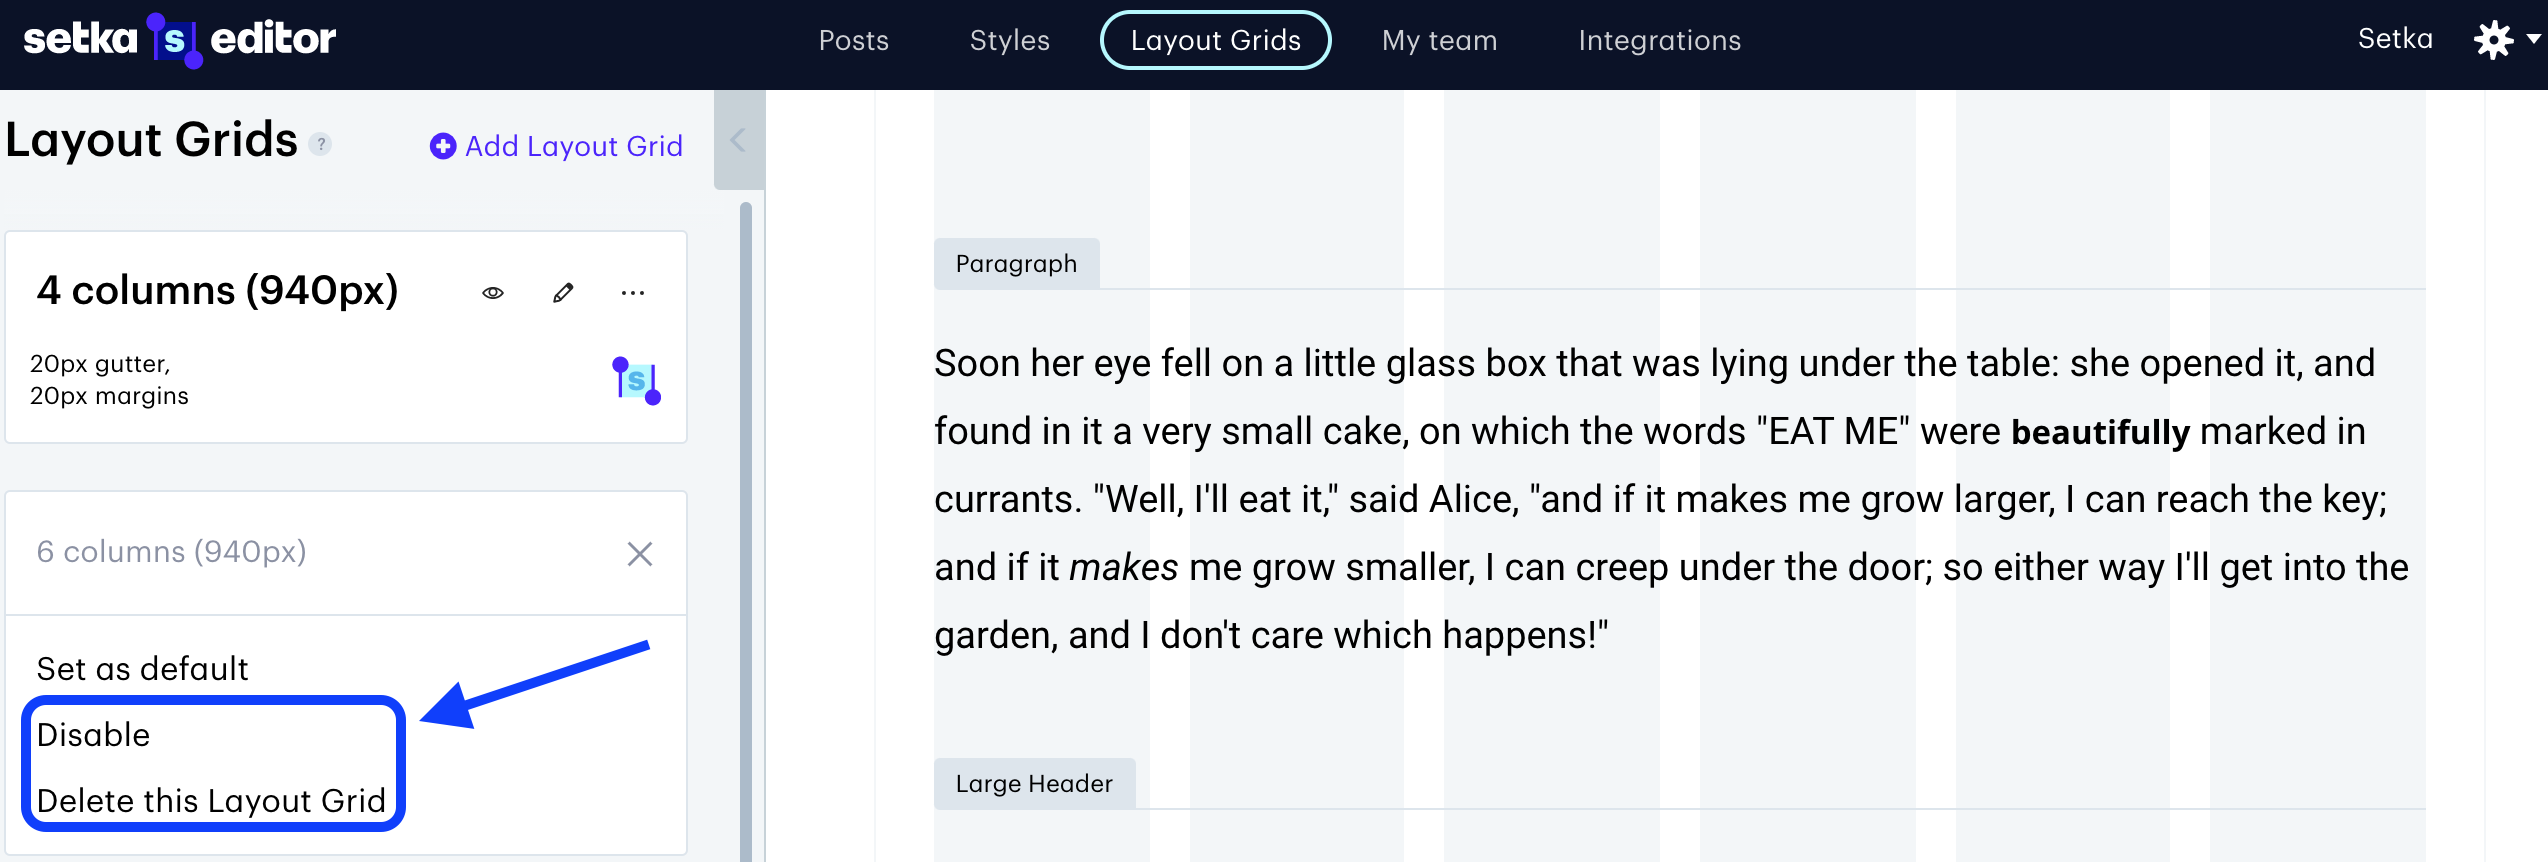
Task: Go to the Styles tab
Action: (1009, 41)
